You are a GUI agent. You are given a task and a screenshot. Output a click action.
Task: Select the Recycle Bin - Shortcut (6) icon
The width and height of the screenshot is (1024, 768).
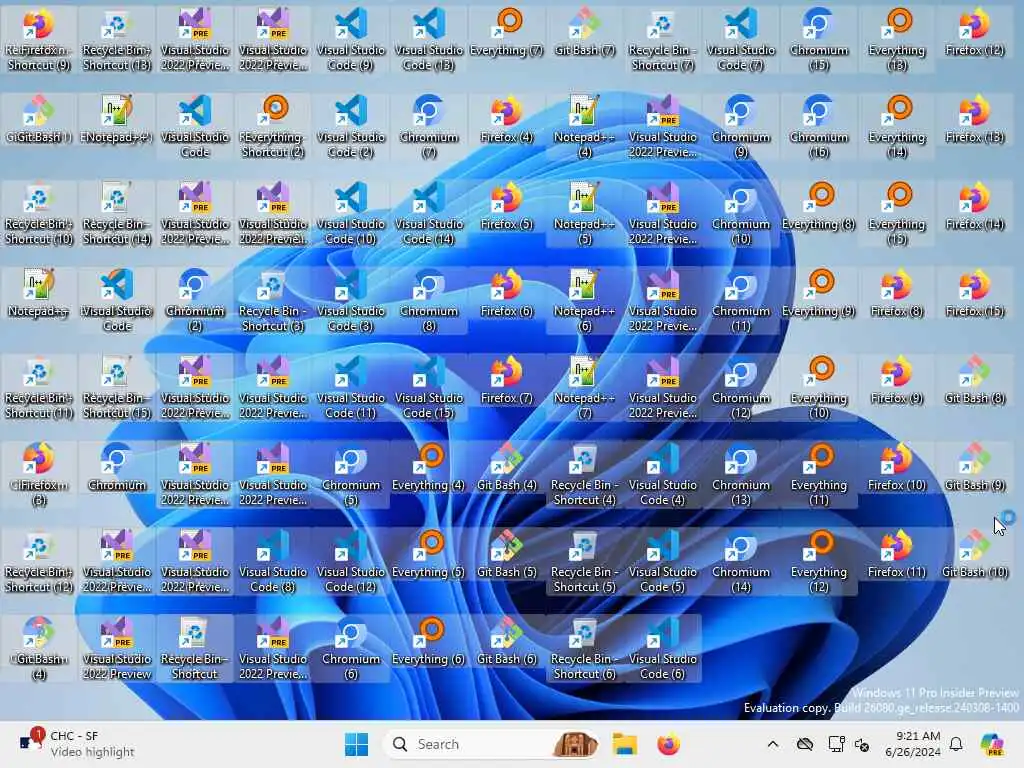[x=584, y=648]
